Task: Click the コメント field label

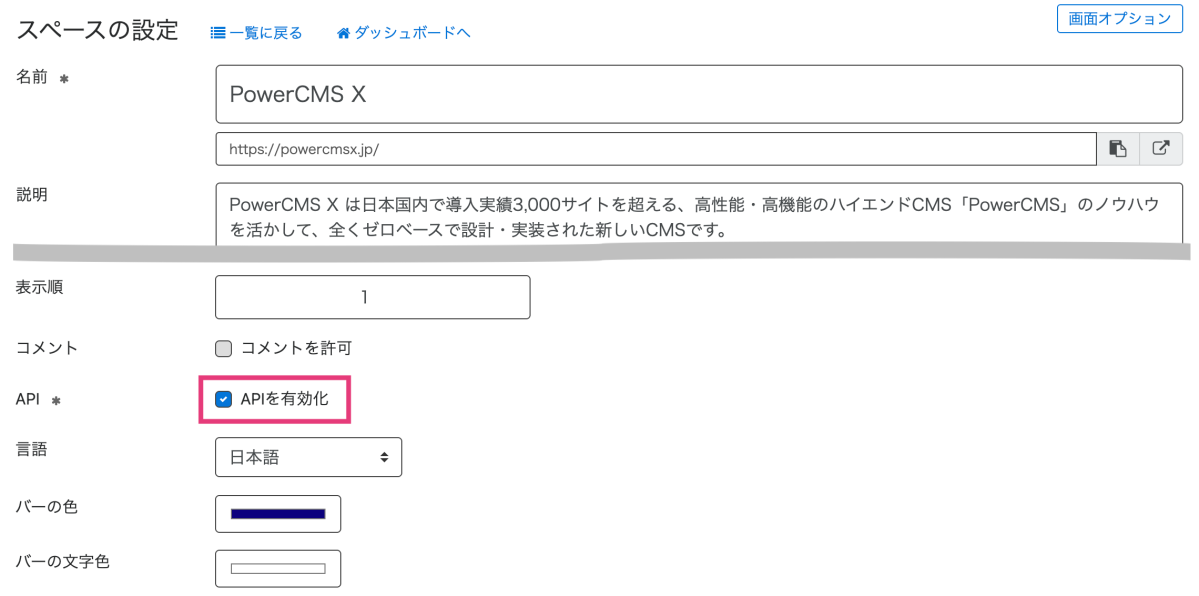Action: coord(47,347)
